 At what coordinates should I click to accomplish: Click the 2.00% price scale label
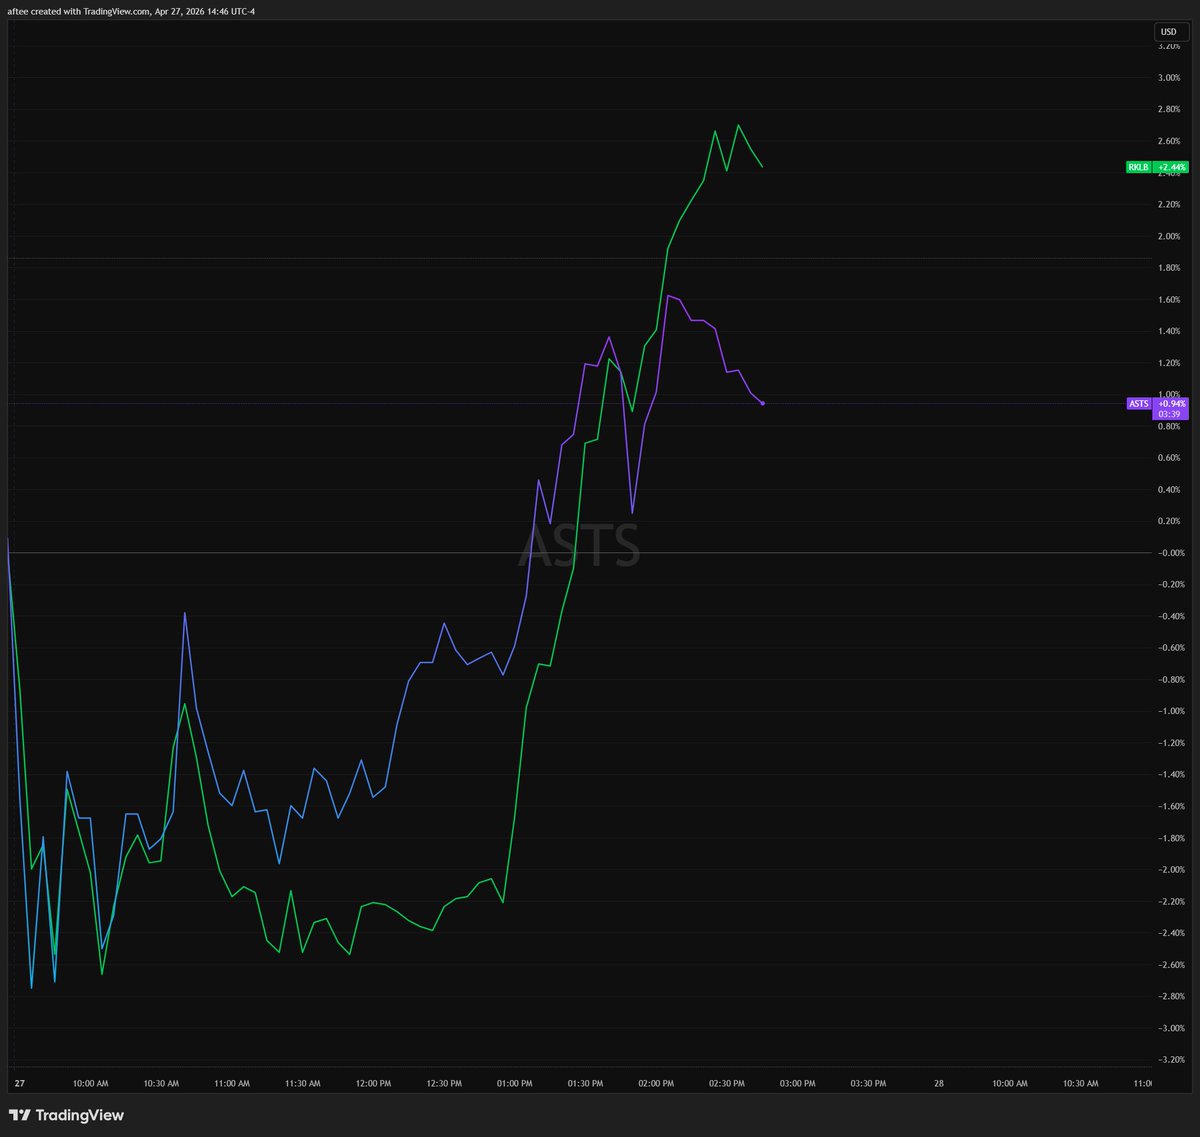[1168, 236]
